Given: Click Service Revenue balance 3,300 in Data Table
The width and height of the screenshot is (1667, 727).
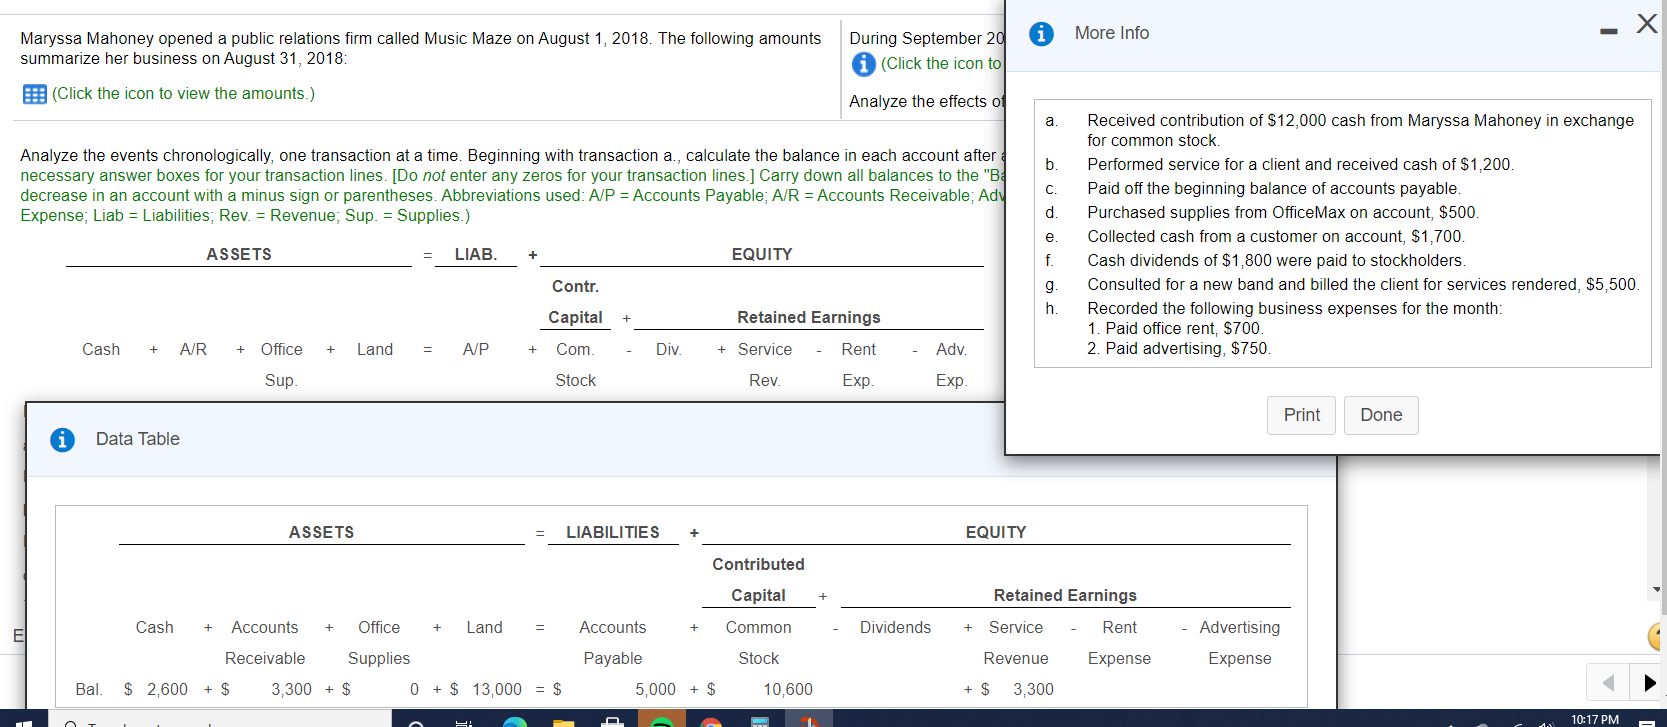Looking at the screenshot, I should [1033, 689].
